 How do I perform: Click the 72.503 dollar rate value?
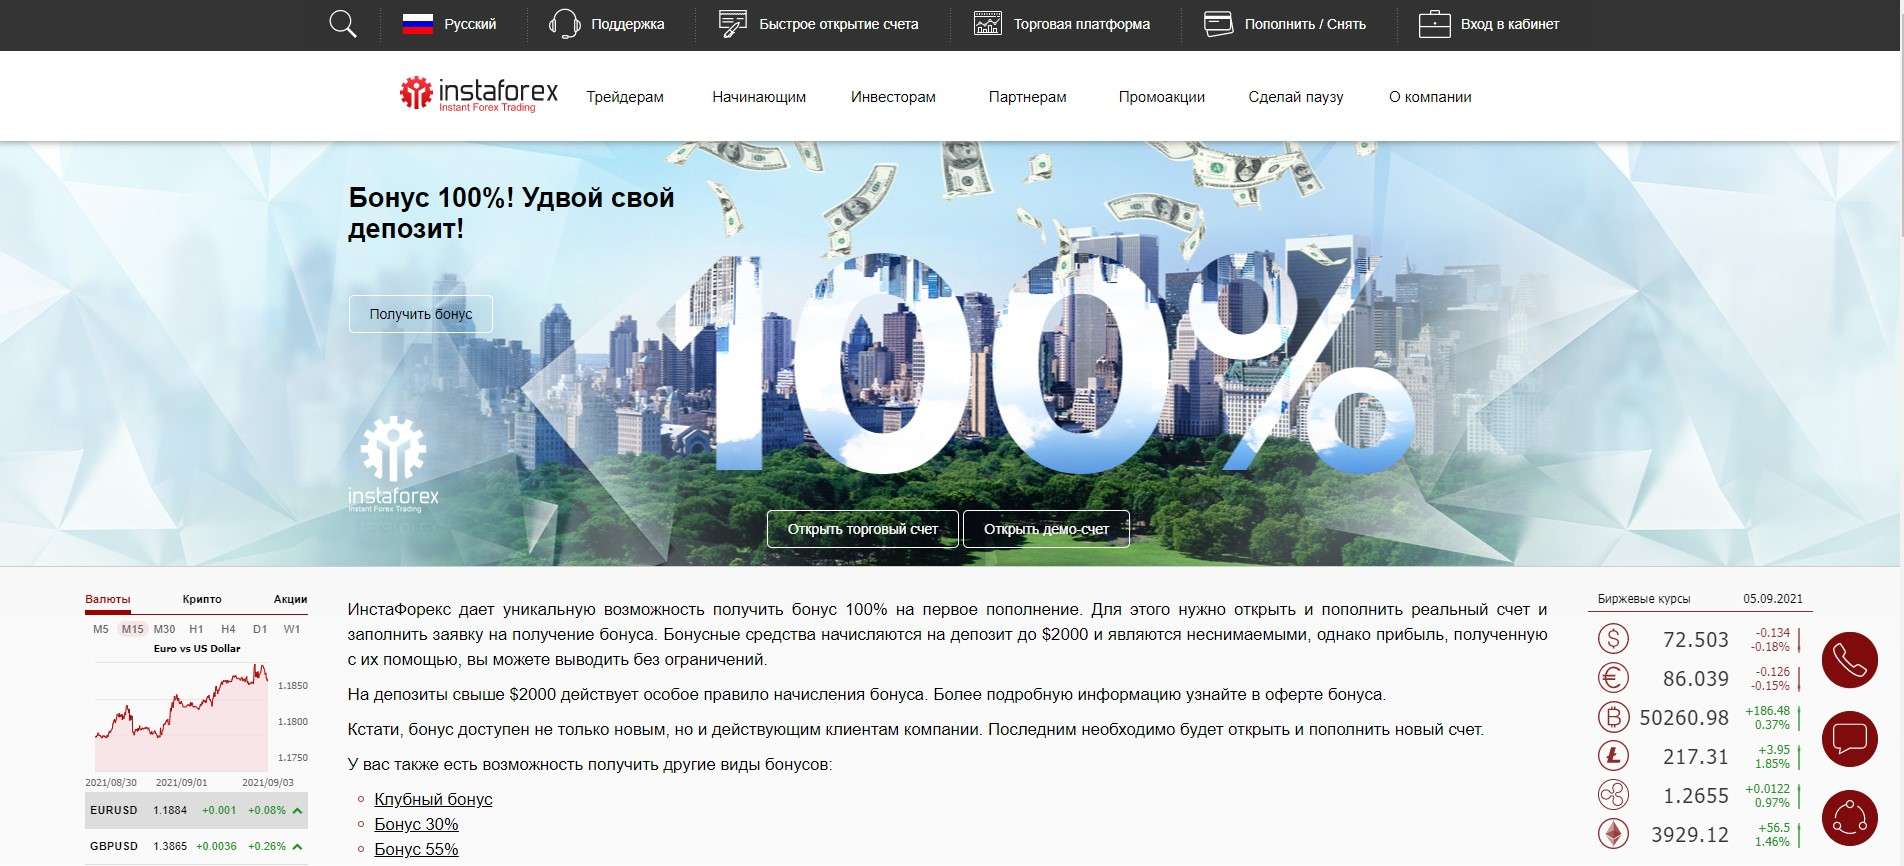click(1696, 640)
